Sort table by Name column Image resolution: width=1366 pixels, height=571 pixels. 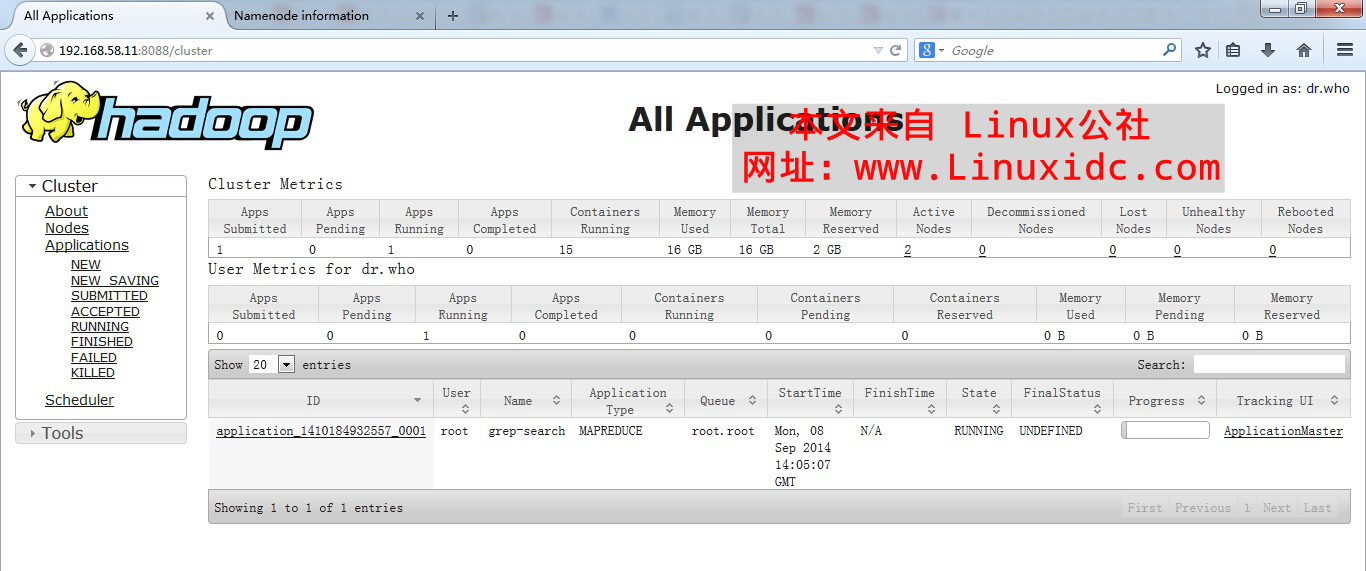[525, 401]
